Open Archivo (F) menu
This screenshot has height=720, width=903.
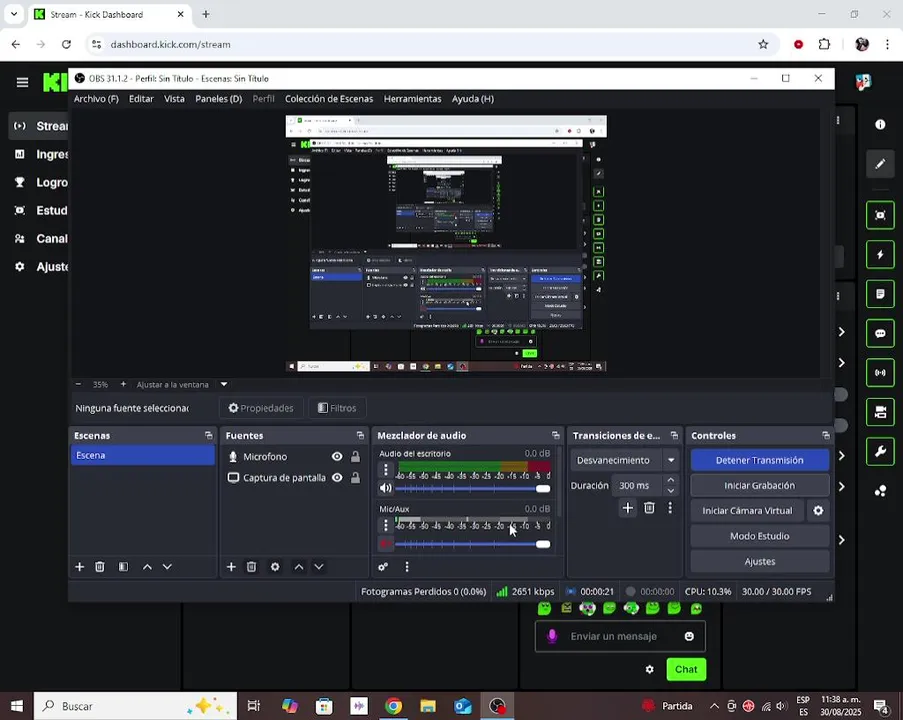coord(96,98)
